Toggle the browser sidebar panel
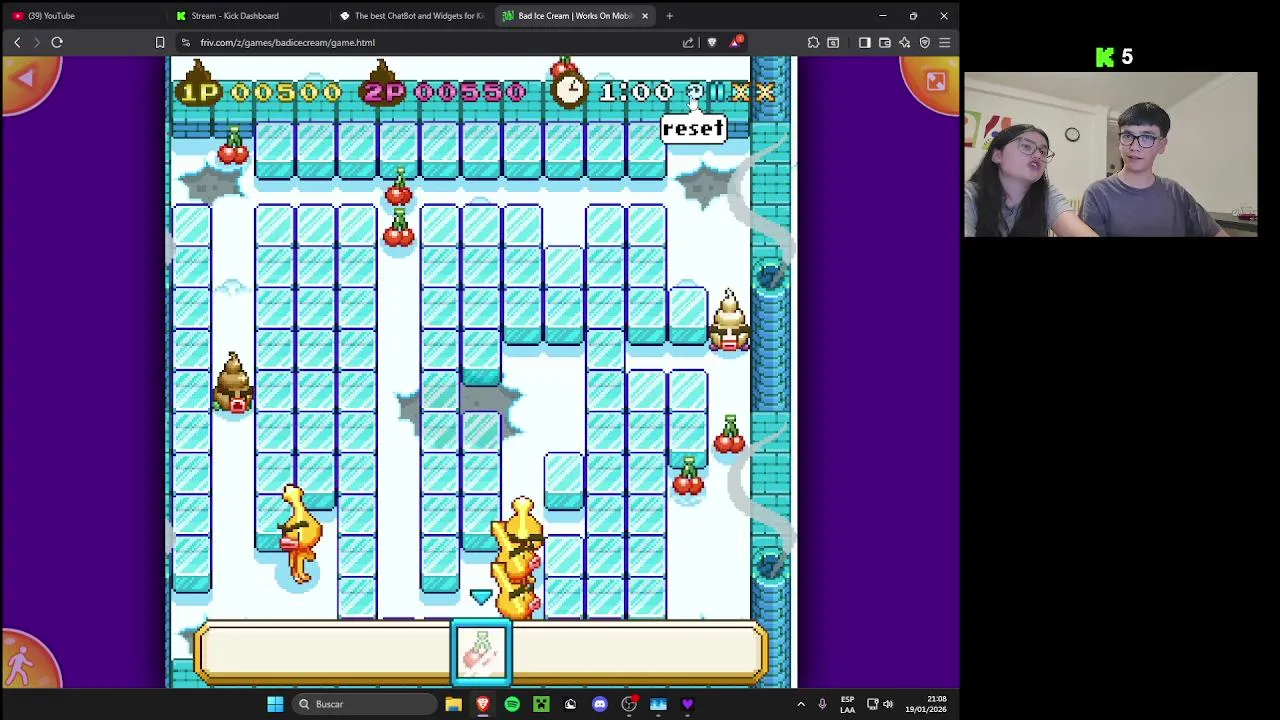Screen dimensions: 1280x720 (865, 42)
